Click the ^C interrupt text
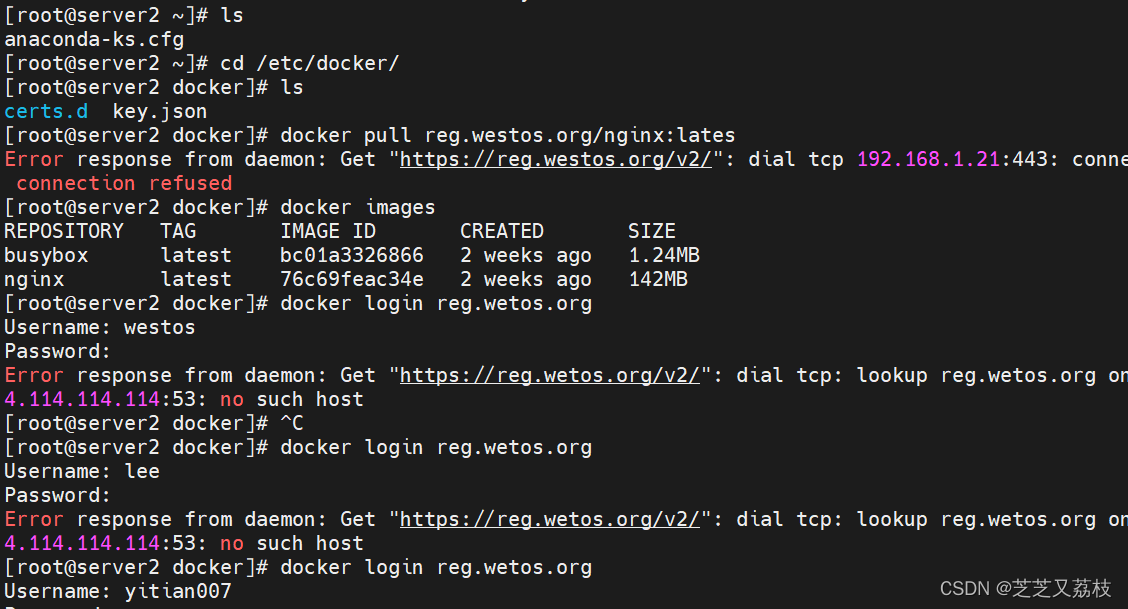1128x609 pixels. pyautogui.click(x=292, y=423)
